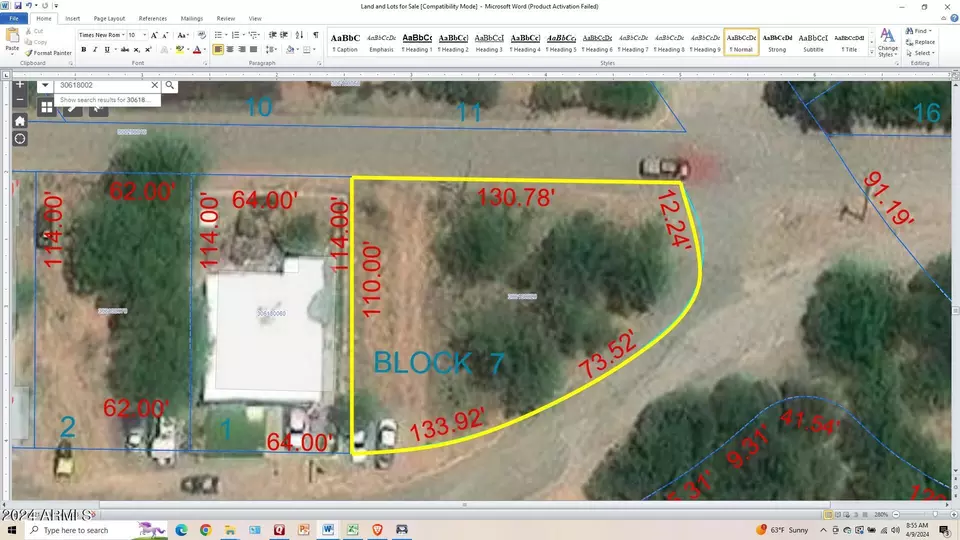
Task: Click the Format Painter tool
Action: coord(48,53)
